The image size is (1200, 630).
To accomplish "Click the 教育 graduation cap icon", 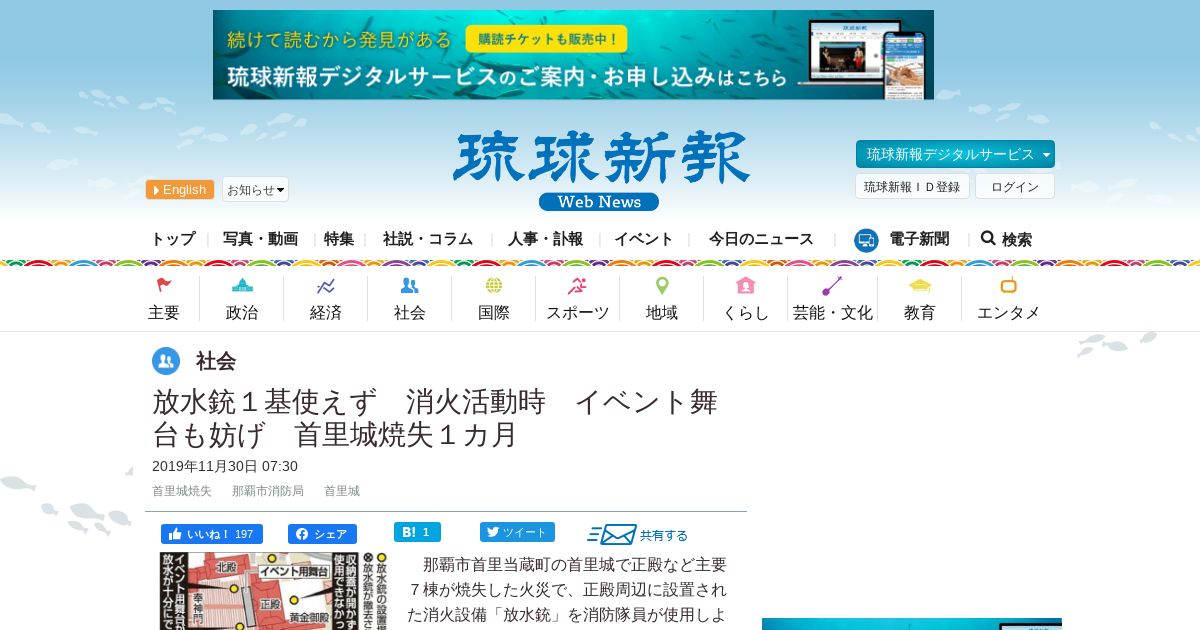I will click(920, 285).
